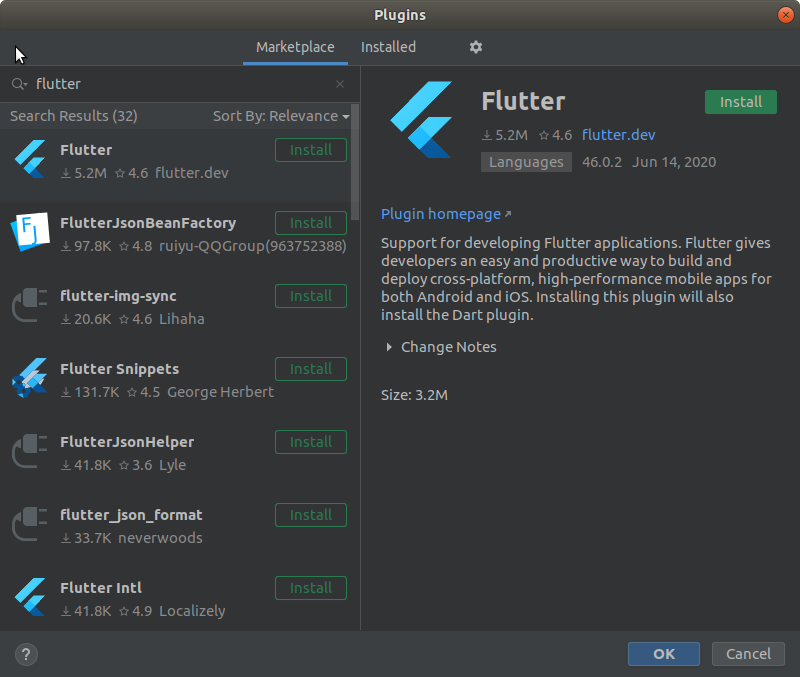Confirm with the OK button
The height and width of the screenshot is (677, 800).
[663, 654]
